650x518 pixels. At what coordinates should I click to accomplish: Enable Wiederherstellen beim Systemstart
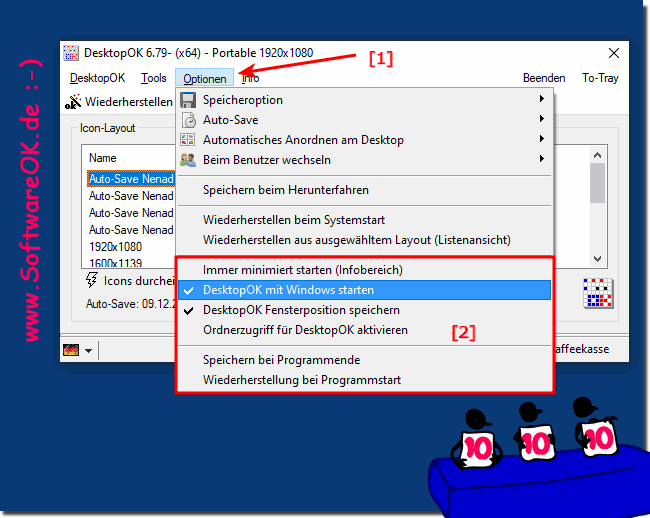[x=364, y=220]
